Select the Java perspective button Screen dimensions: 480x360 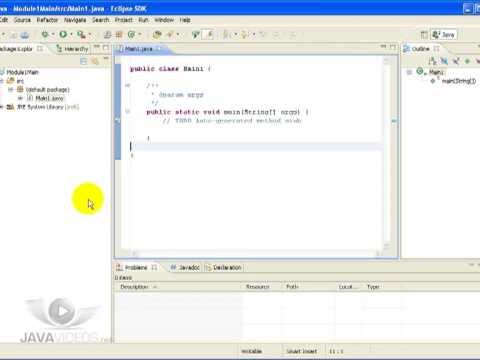(444, 35)
